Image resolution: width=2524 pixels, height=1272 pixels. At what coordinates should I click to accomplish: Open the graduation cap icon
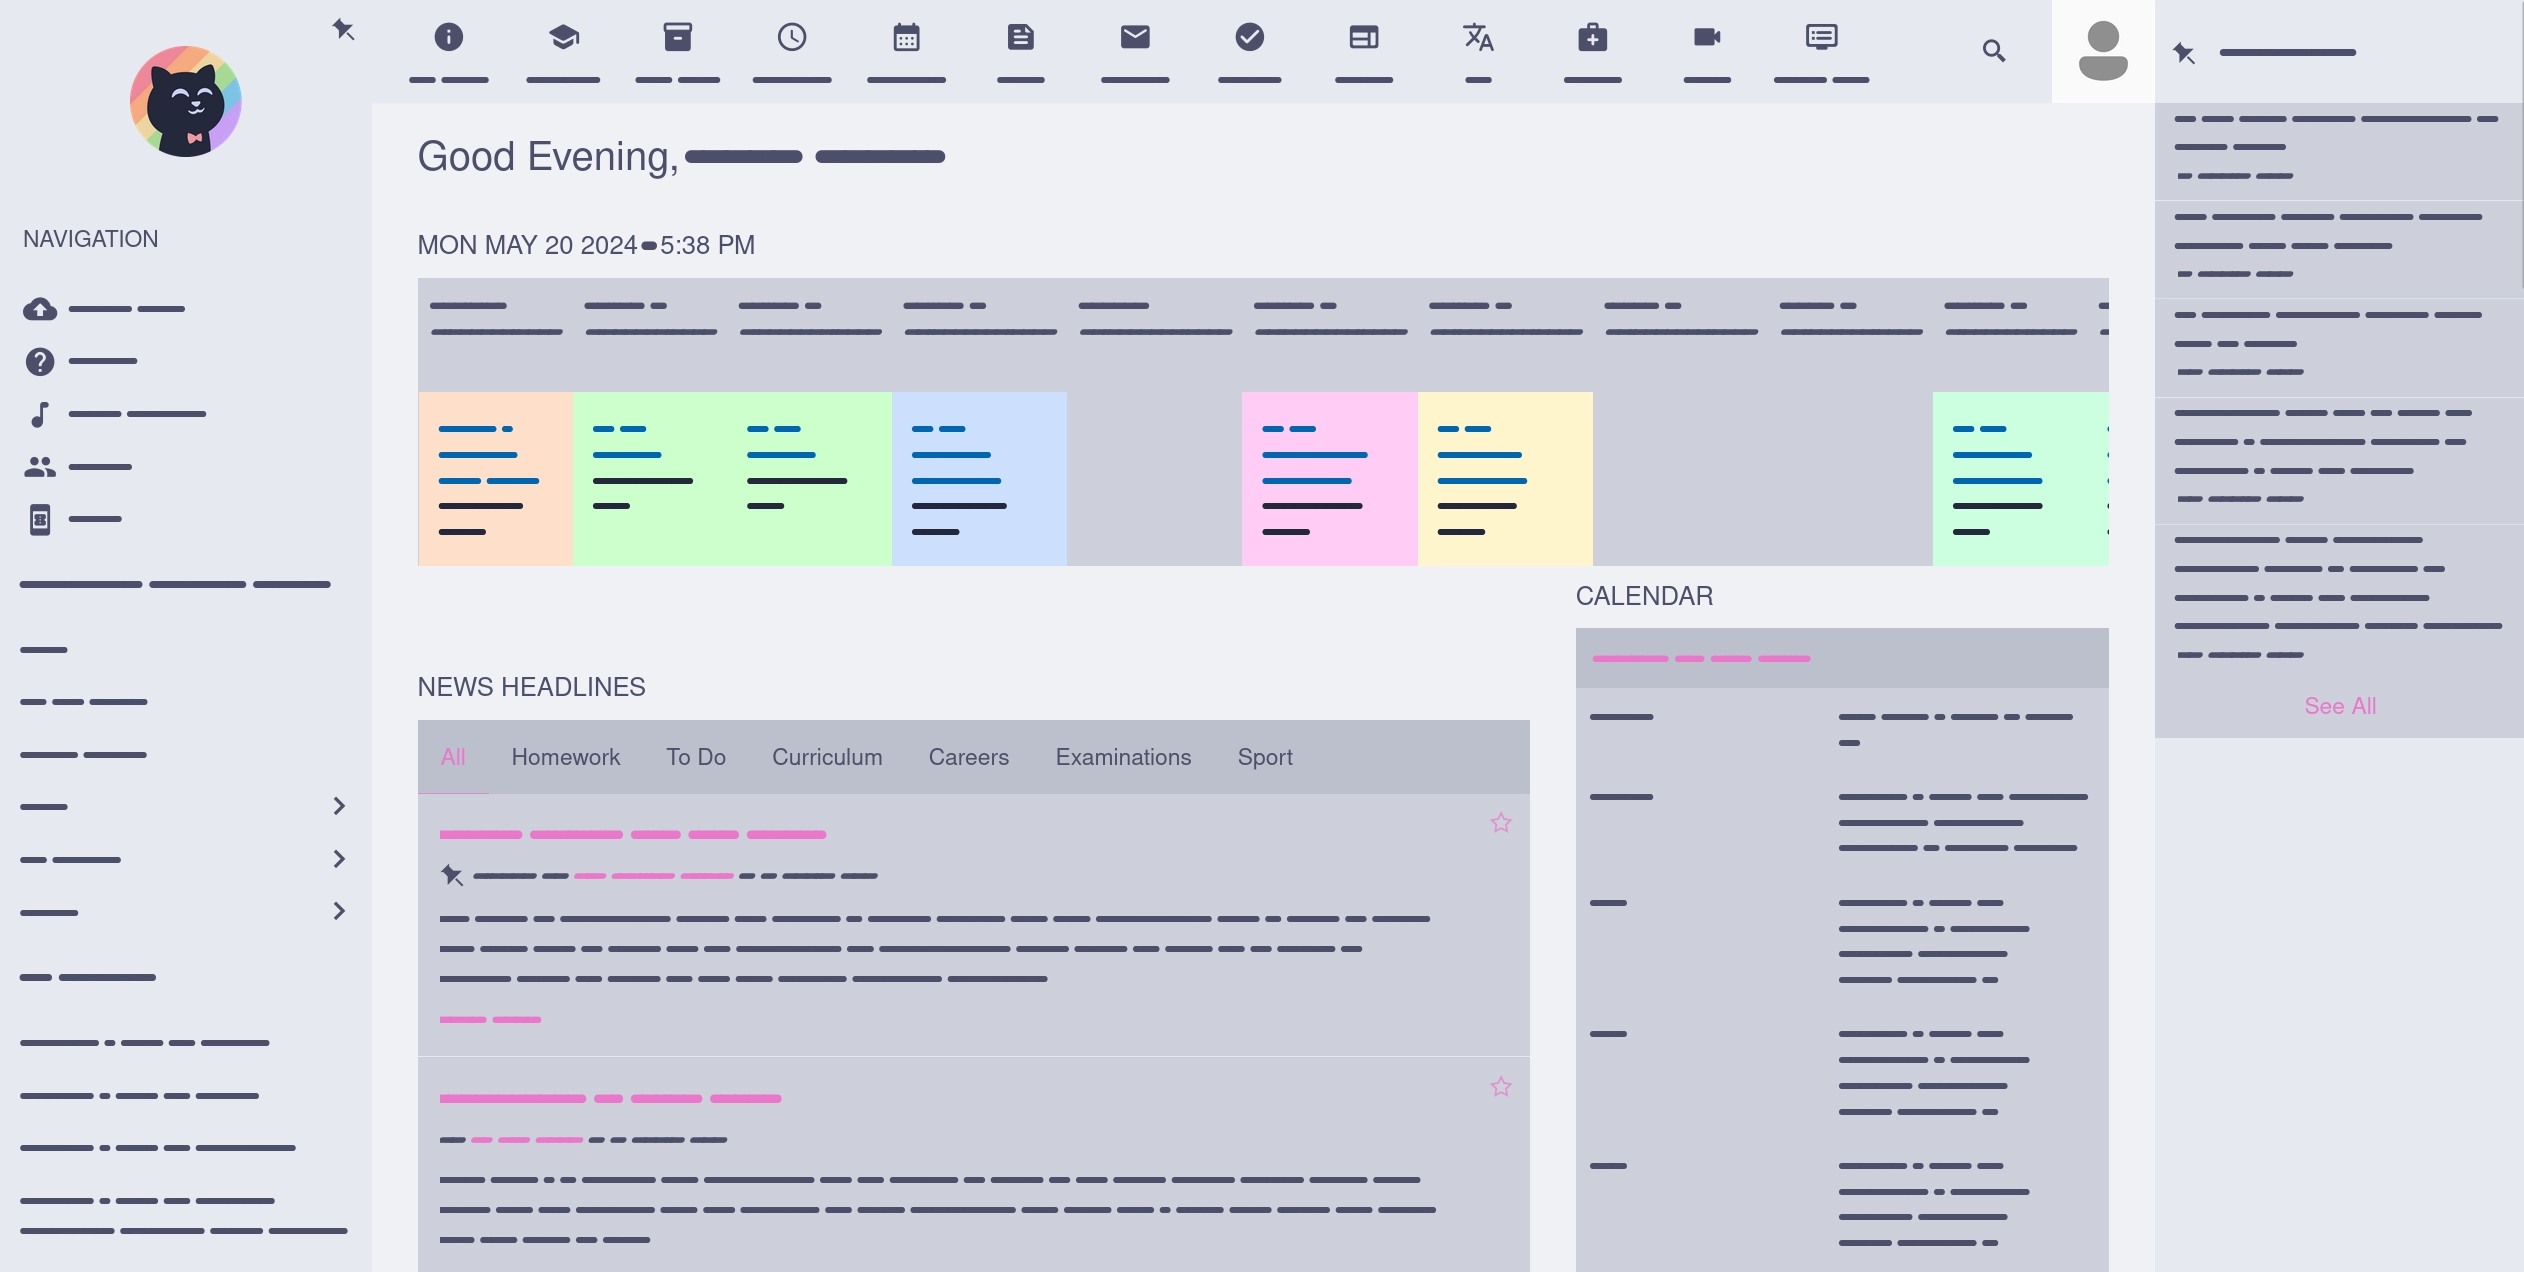coord(563,38)
